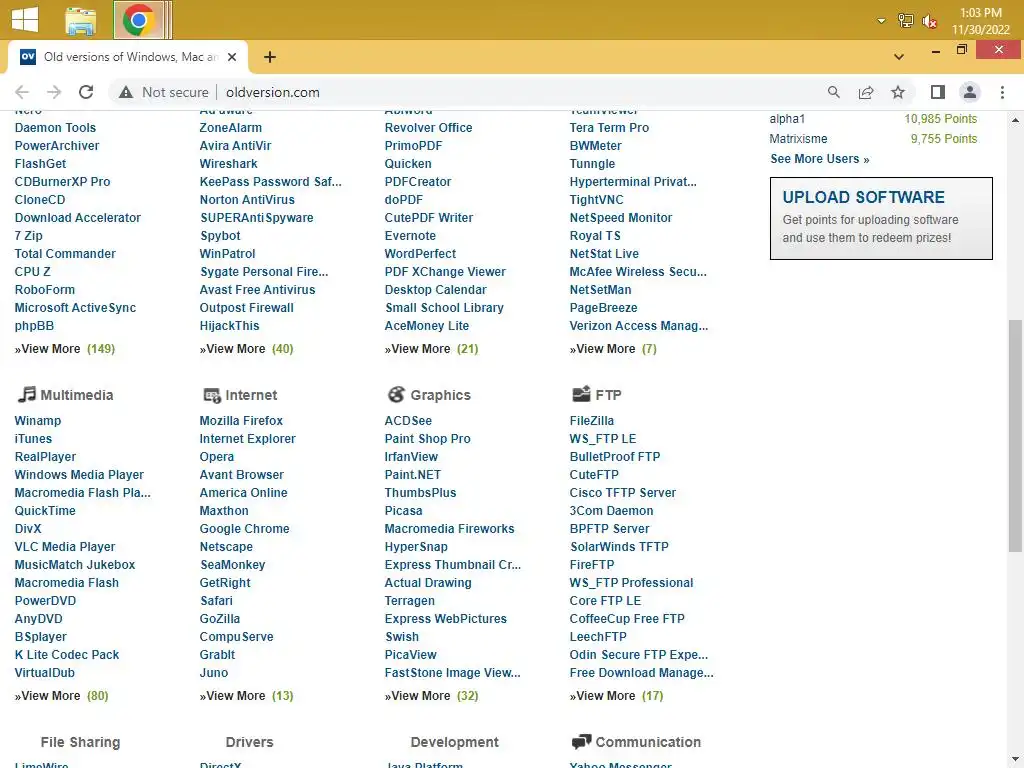
Task: Open the Drivers category heading
Action: (249, 742)
